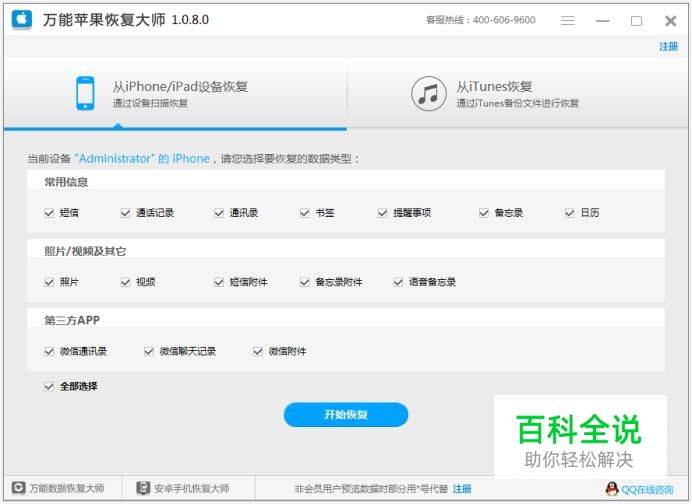
Task: Click the 注册 link in bottom status bar
Action: pos(462,489)
